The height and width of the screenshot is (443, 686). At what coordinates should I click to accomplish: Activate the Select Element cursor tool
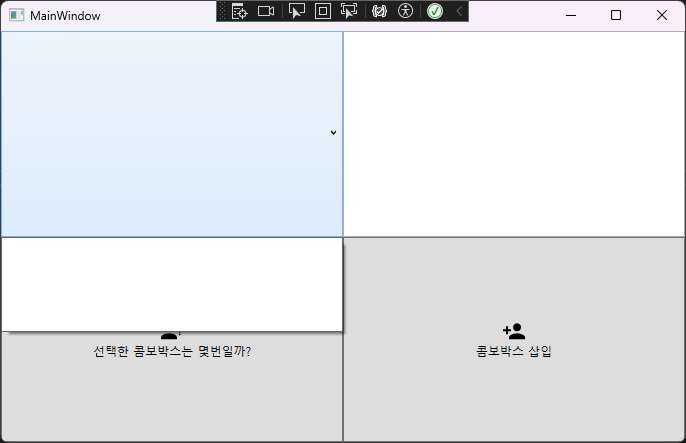point(297,11)
